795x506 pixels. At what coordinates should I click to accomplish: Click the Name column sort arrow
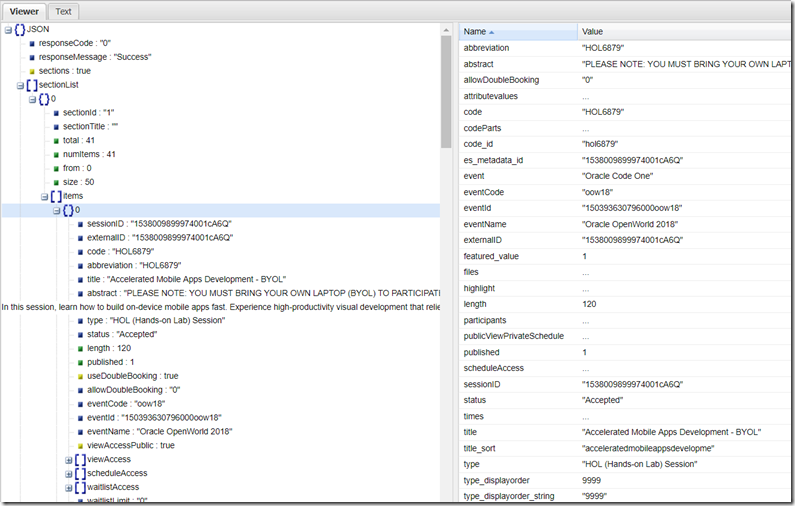491,32
